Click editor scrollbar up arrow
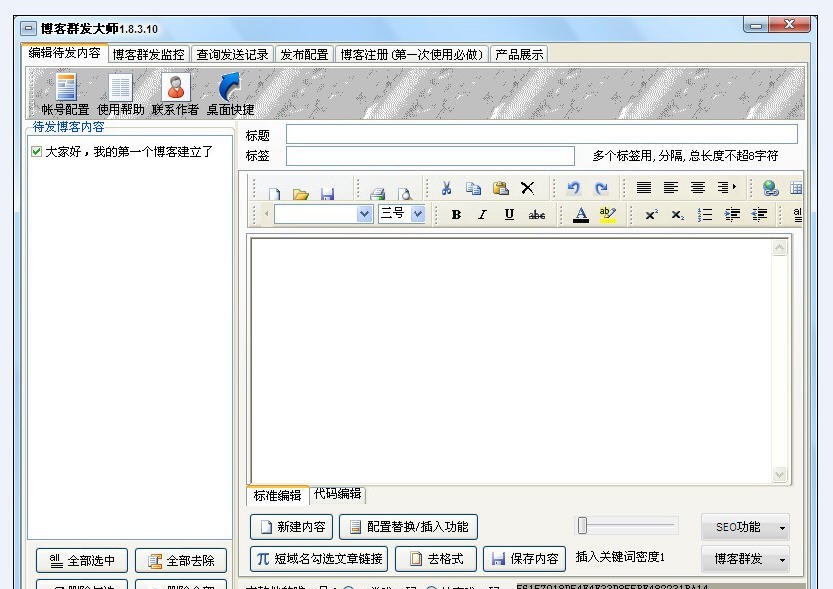833x589 pixels. (x=779, y=247)
